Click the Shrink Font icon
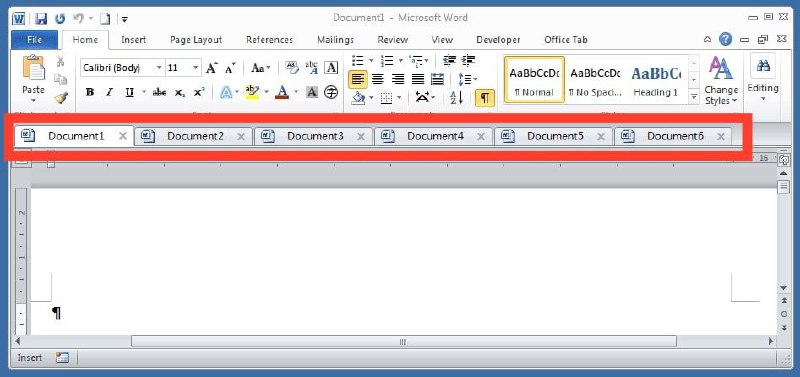The image size is (800, 377). tap(230, 68)
